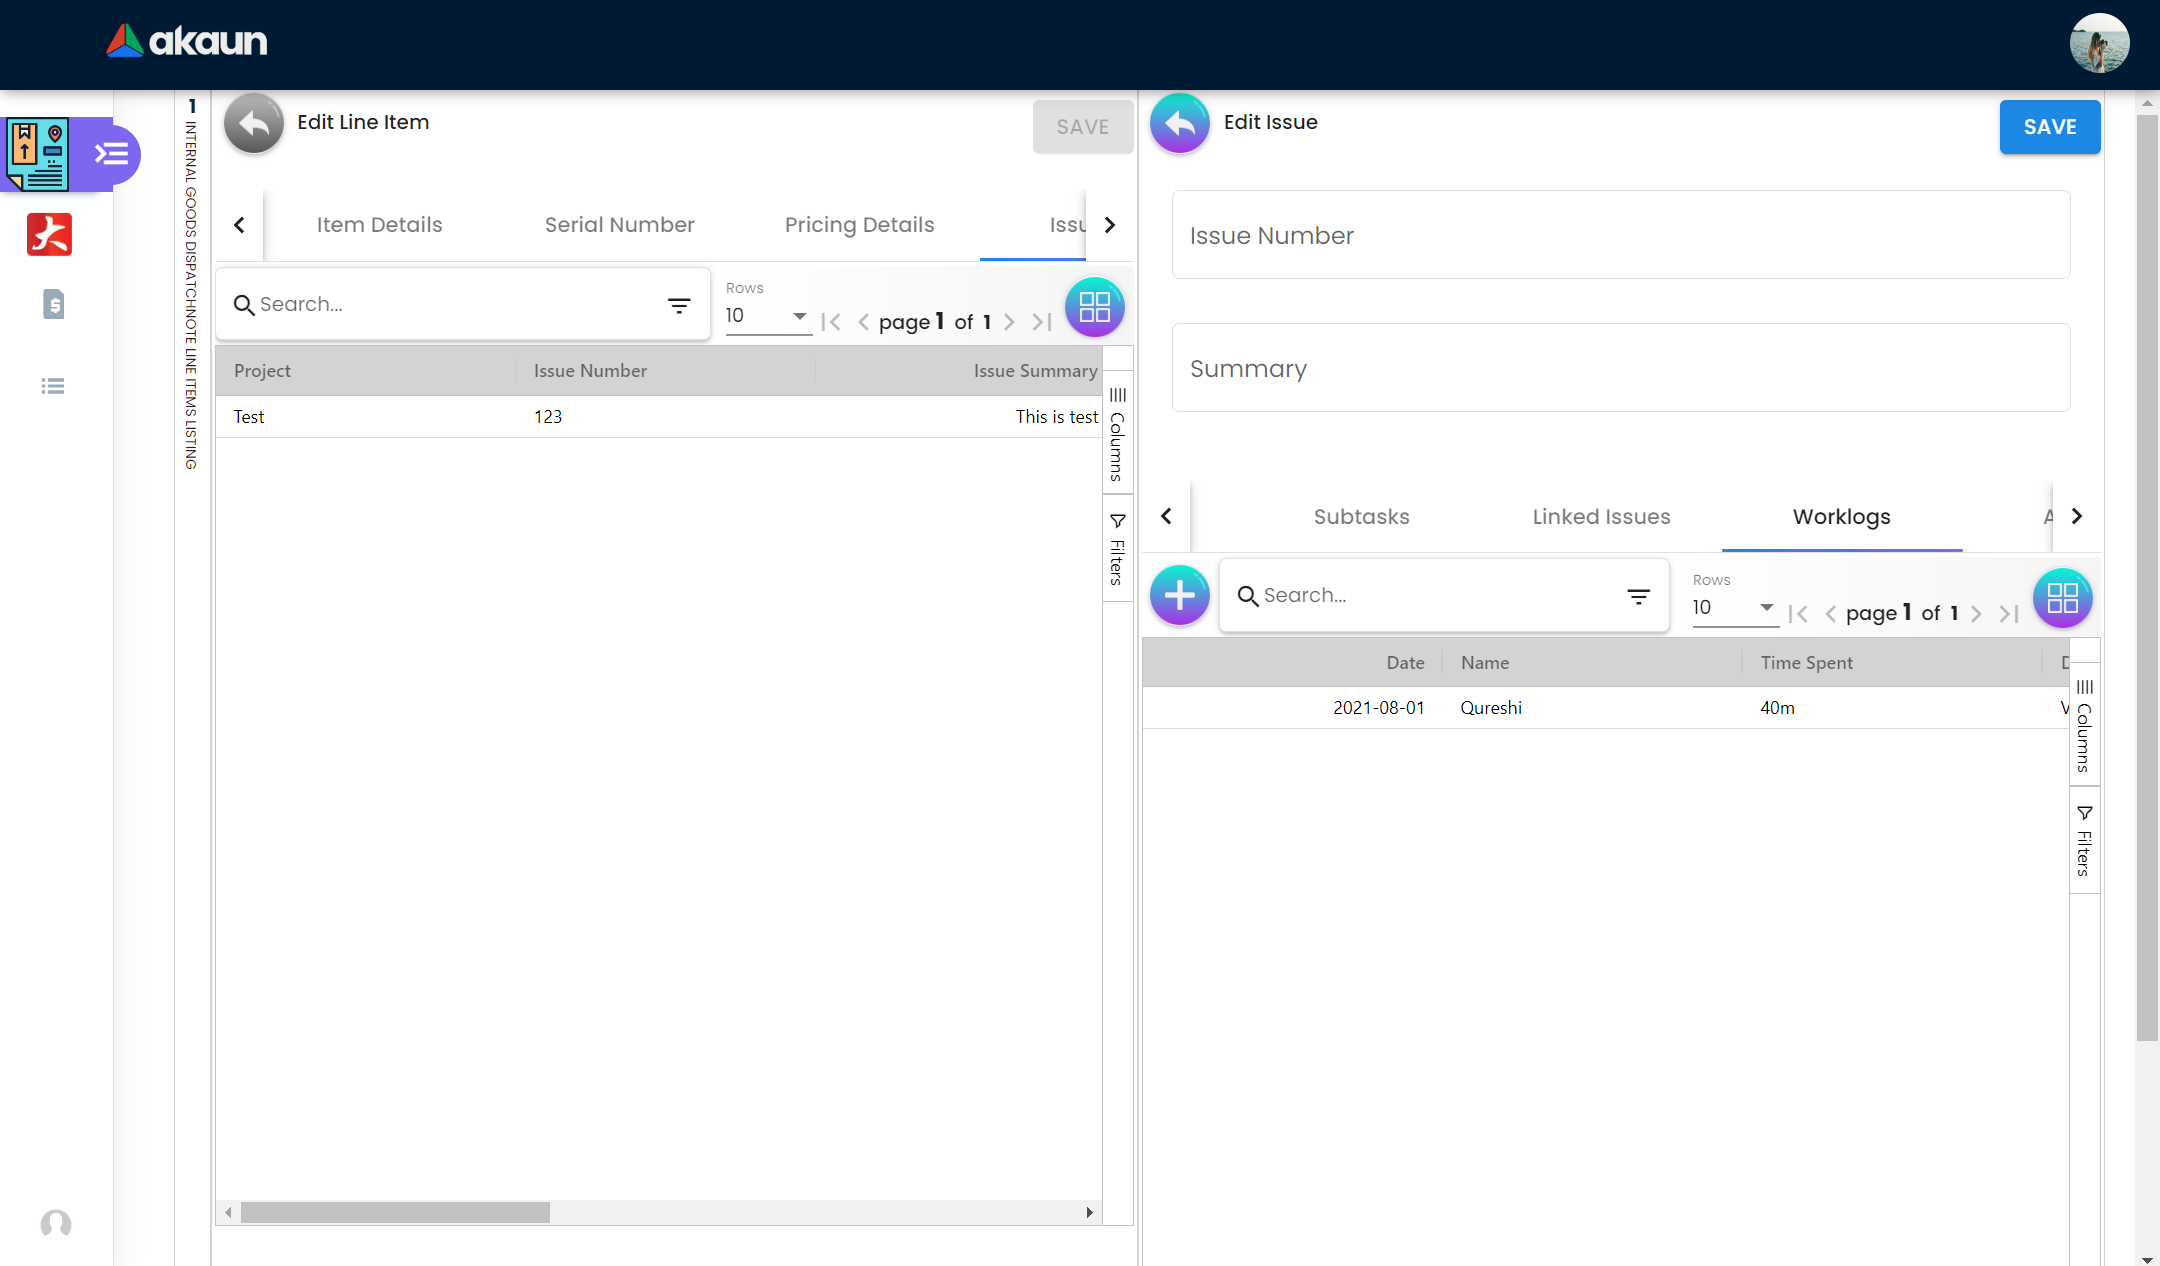Viewport: 2160px width, 1266px height.
Task: Switch to the Serial Number tab
Action: point(619,225)
